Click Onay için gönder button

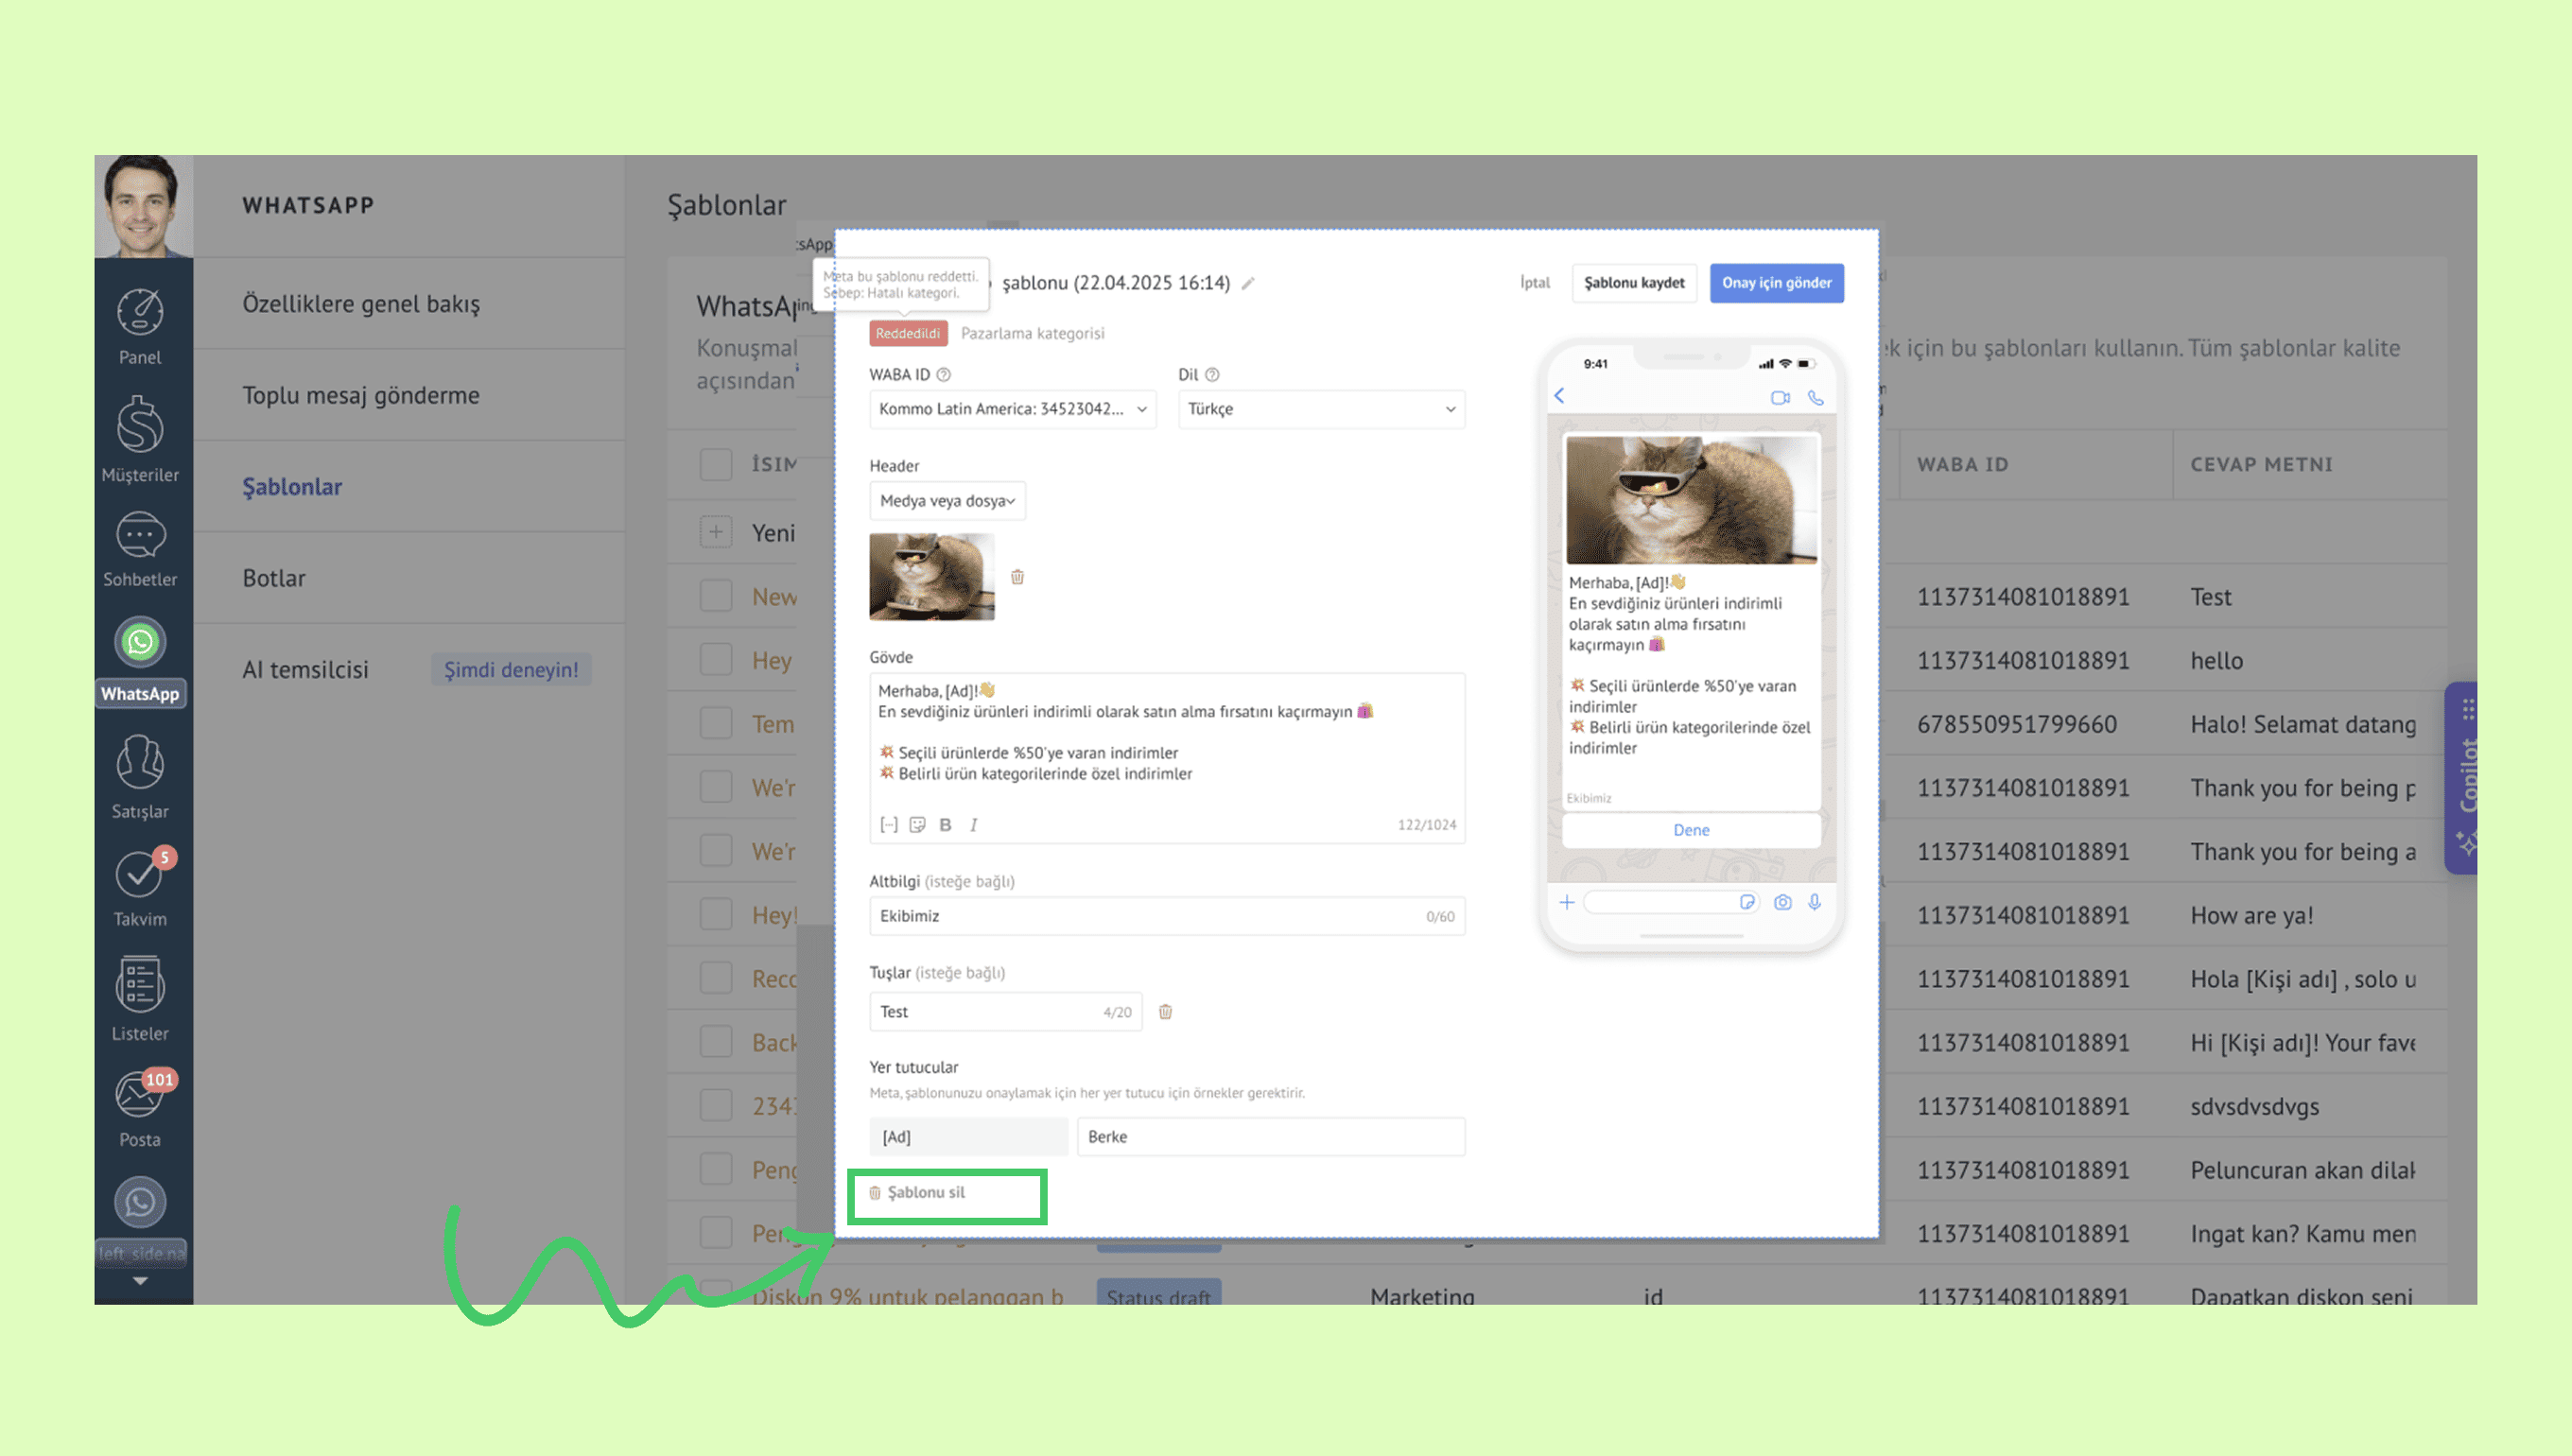pos(1776,283)
